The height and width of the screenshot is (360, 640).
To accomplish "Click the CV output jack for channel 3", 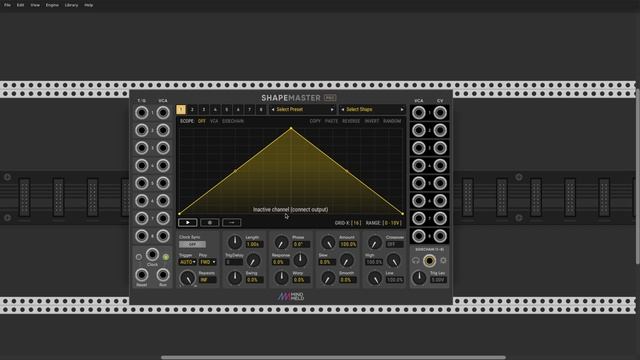I will point(440,148).
